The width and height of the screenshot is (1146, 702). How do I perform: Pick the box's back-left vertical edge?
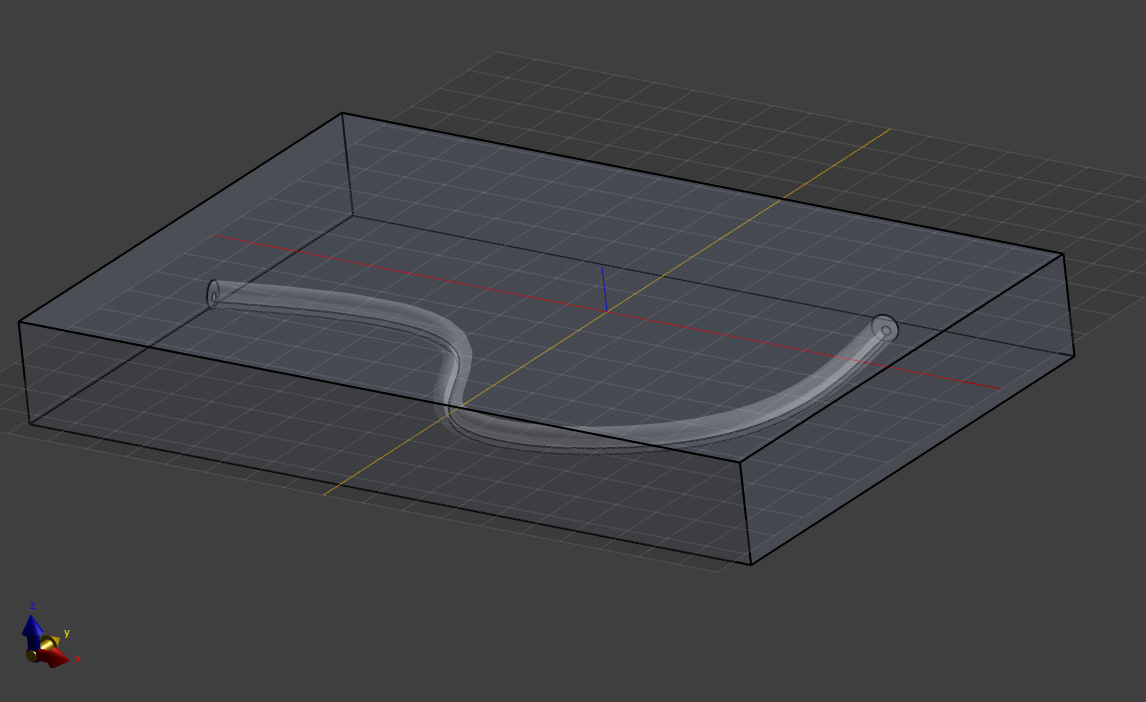point(347,164)
